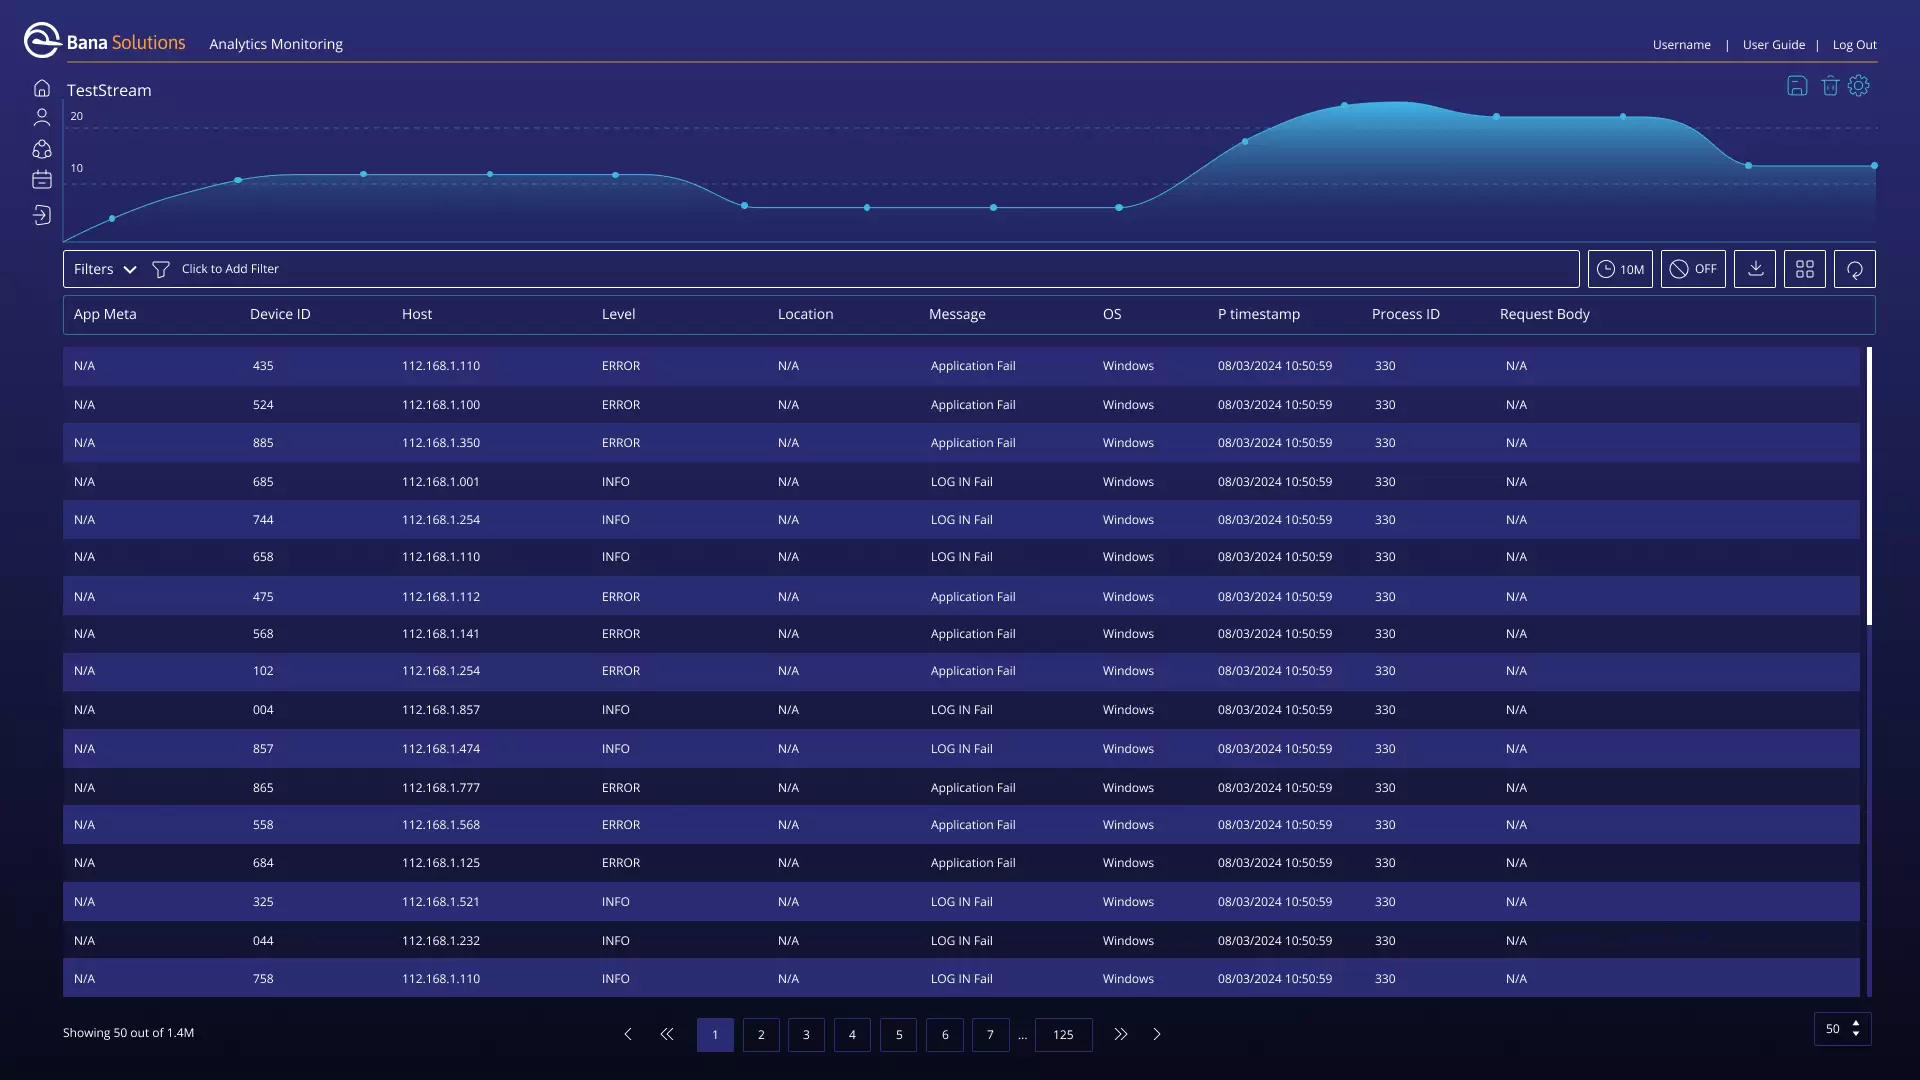Viewport: 1920px width, 1080px height.
Task: Delete stream using trash icon
Action: coord(1829,86)
